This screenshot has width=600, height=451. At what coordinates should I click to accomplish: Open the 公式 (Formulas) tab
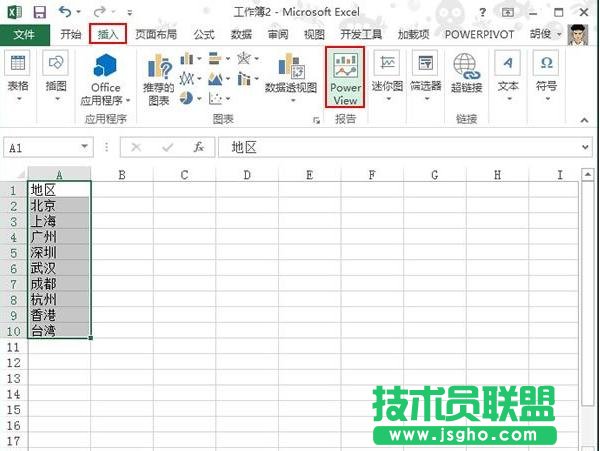[x=204, y=34]
